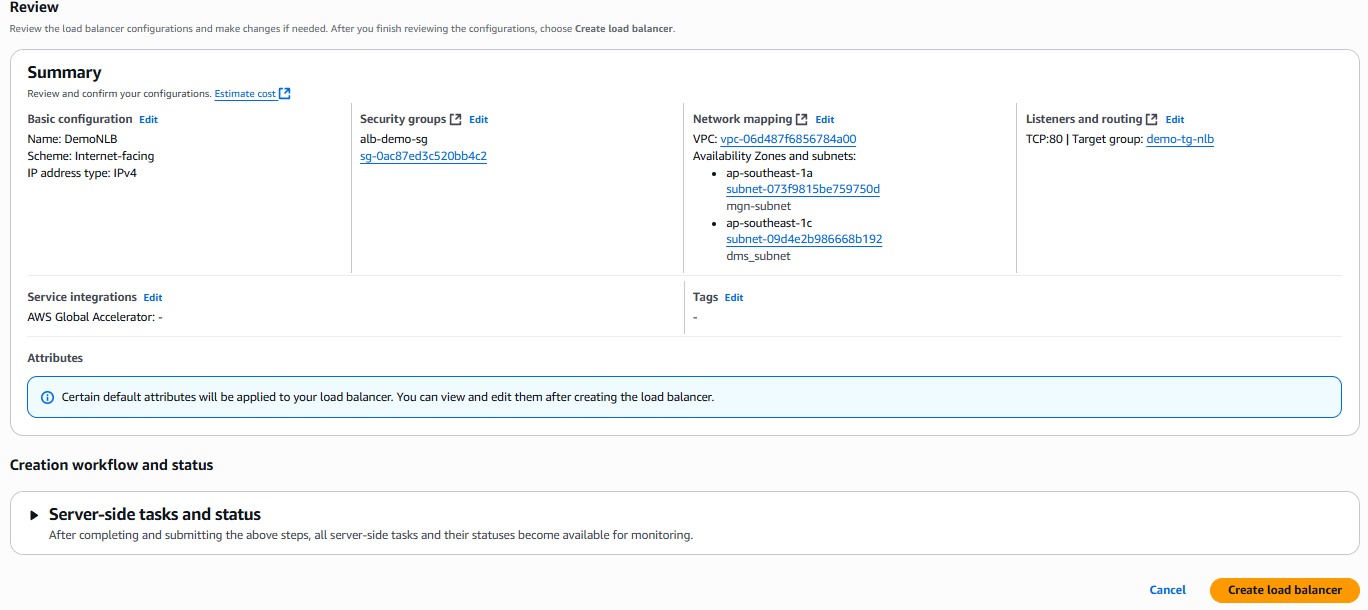Screen dimensions: 1368x610
Task: Click external link icon next to Network mapping
Action: pos(802,119)
